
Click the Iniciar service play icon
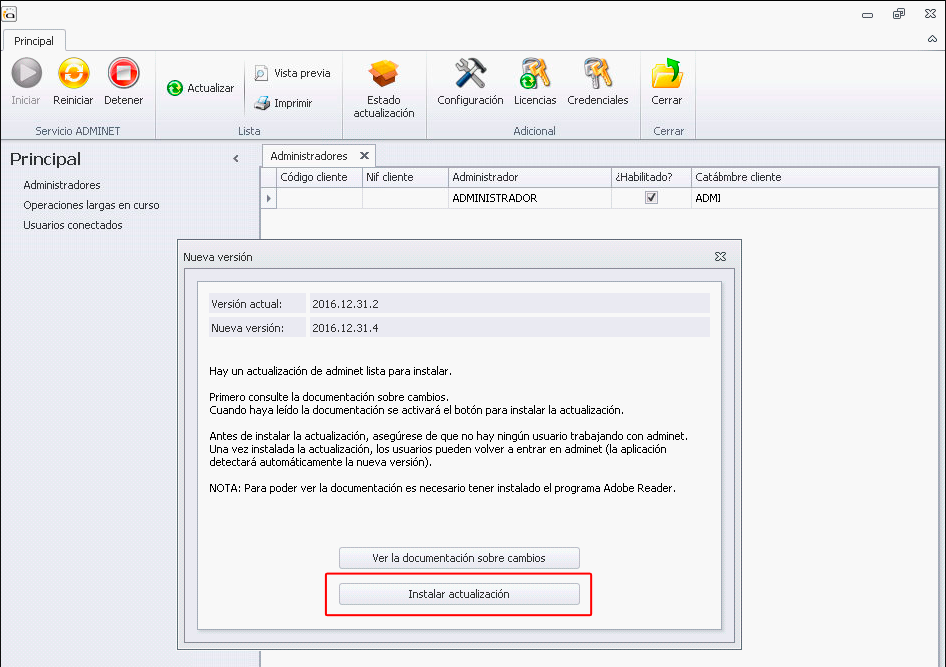pyautogui.click(x=27, y=73)
